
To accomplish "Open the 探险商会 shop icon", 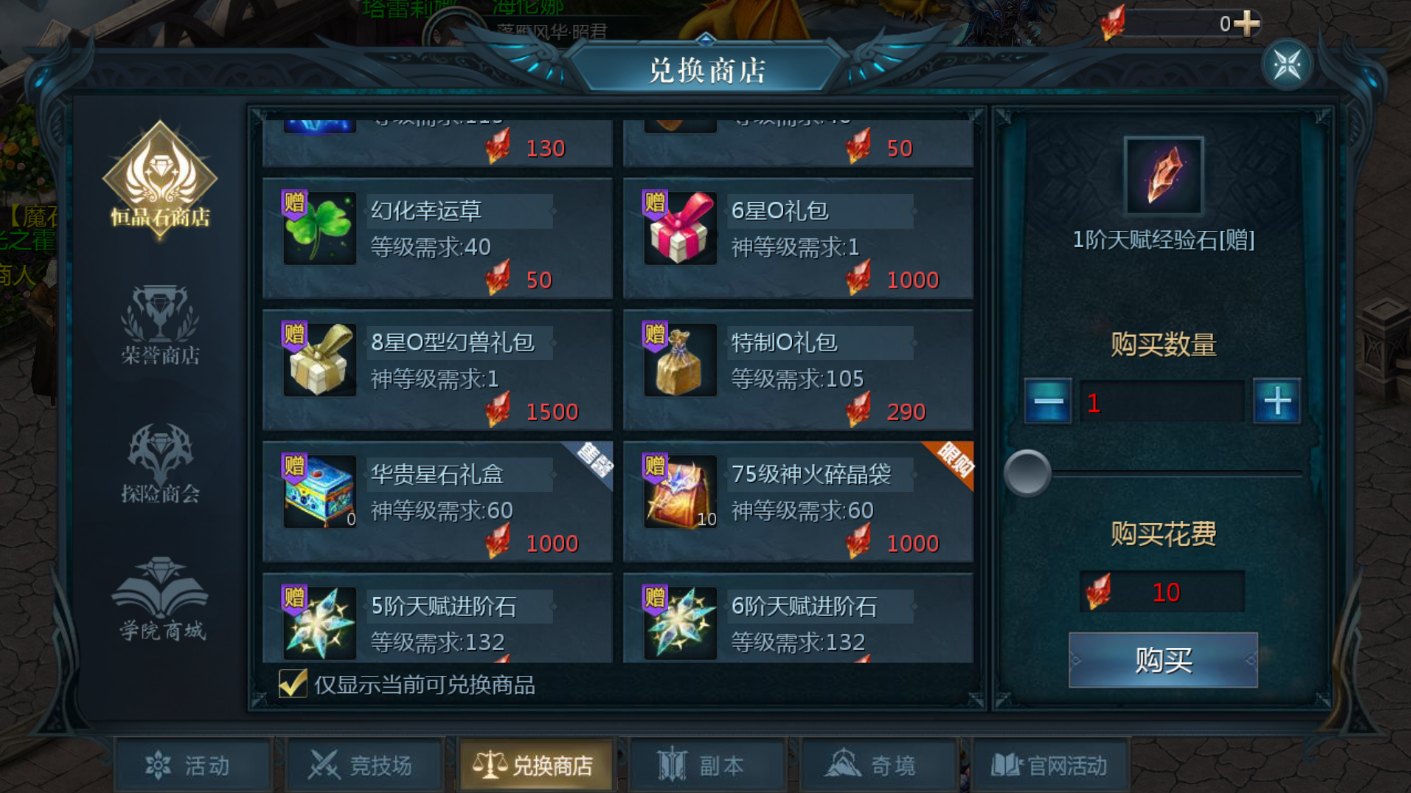I will [160, 463].
